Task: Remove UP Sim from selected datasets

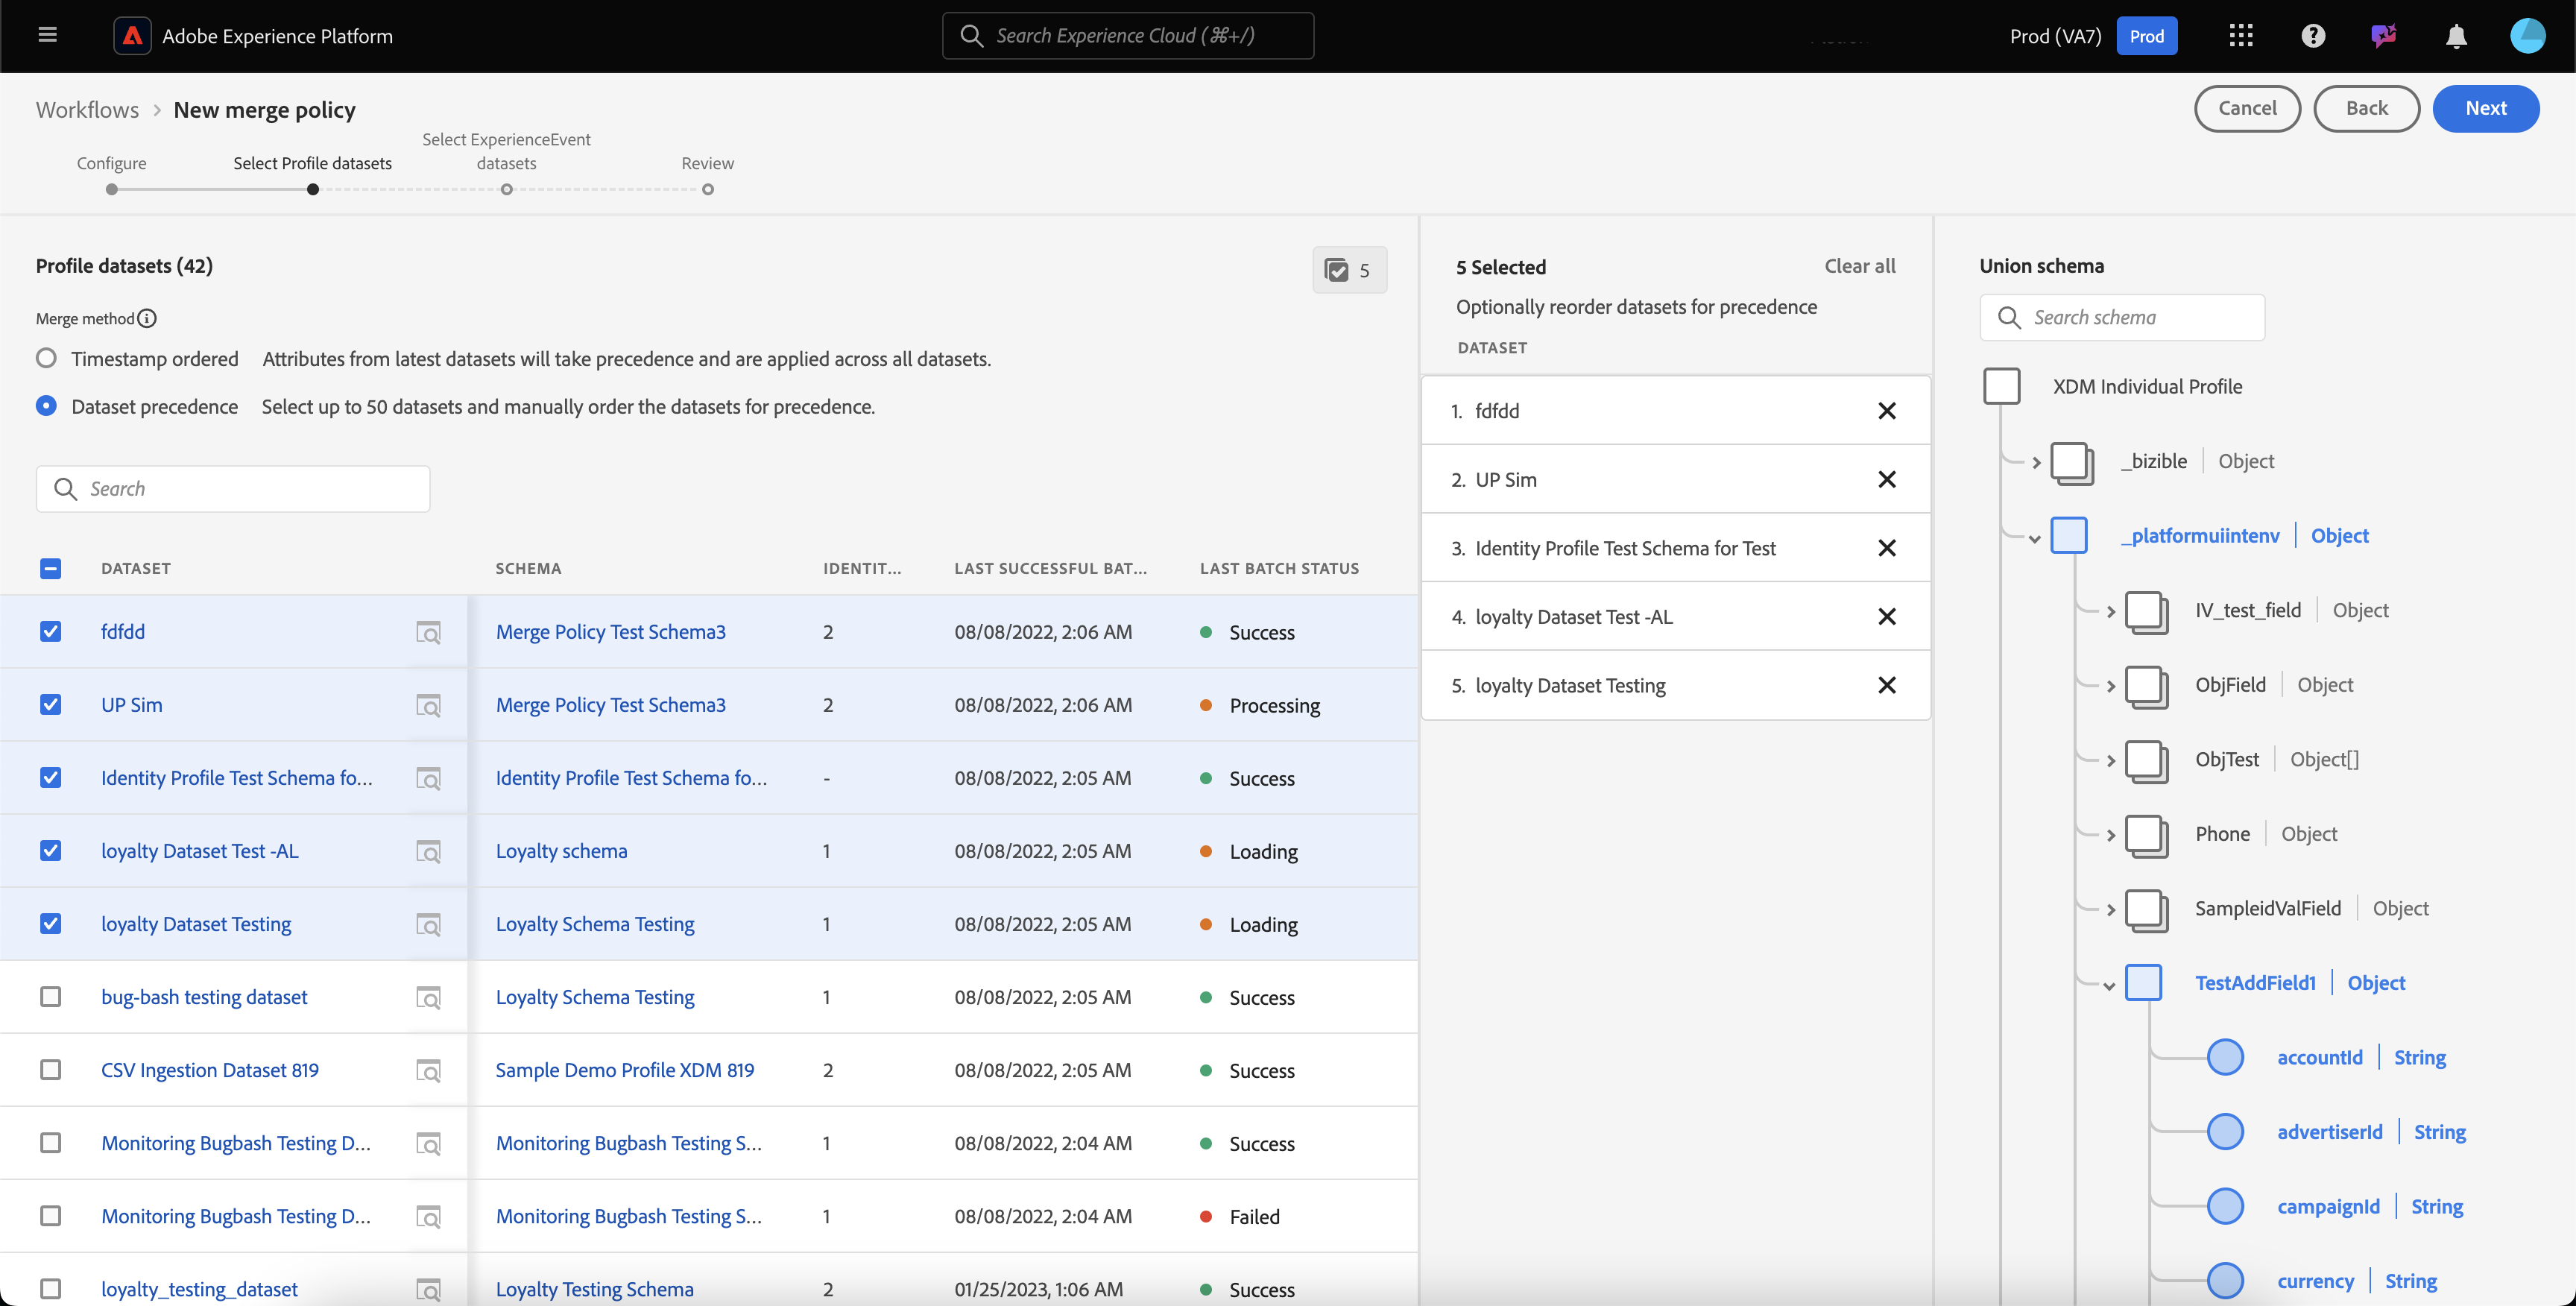Action: pos(1886,480)
